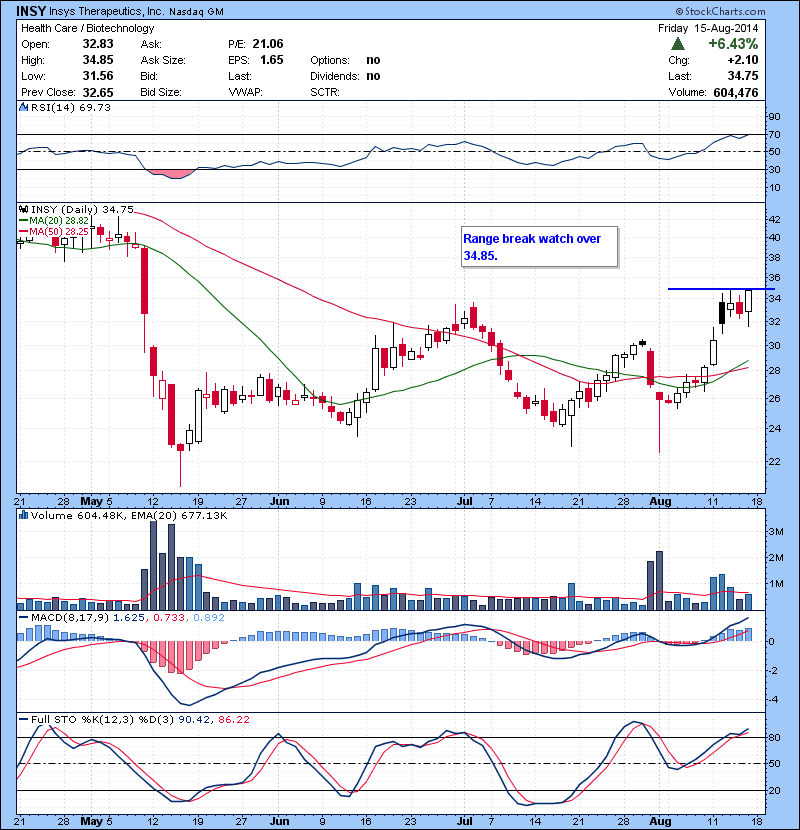Viewport: 800px width, 830px height.
Task: Click the High price value 34.85
Action: click(98, 60)
